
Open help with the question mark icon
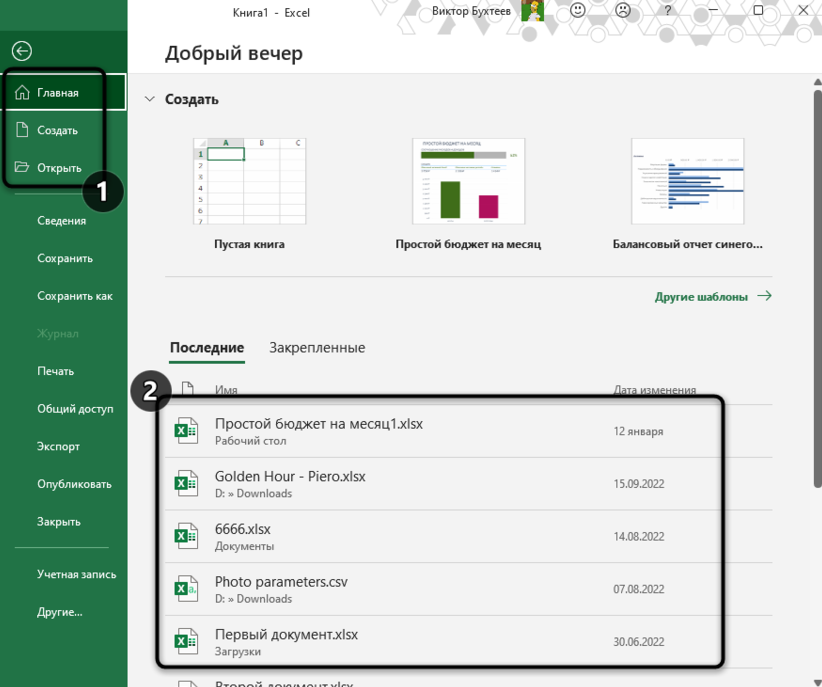[667, 11]
